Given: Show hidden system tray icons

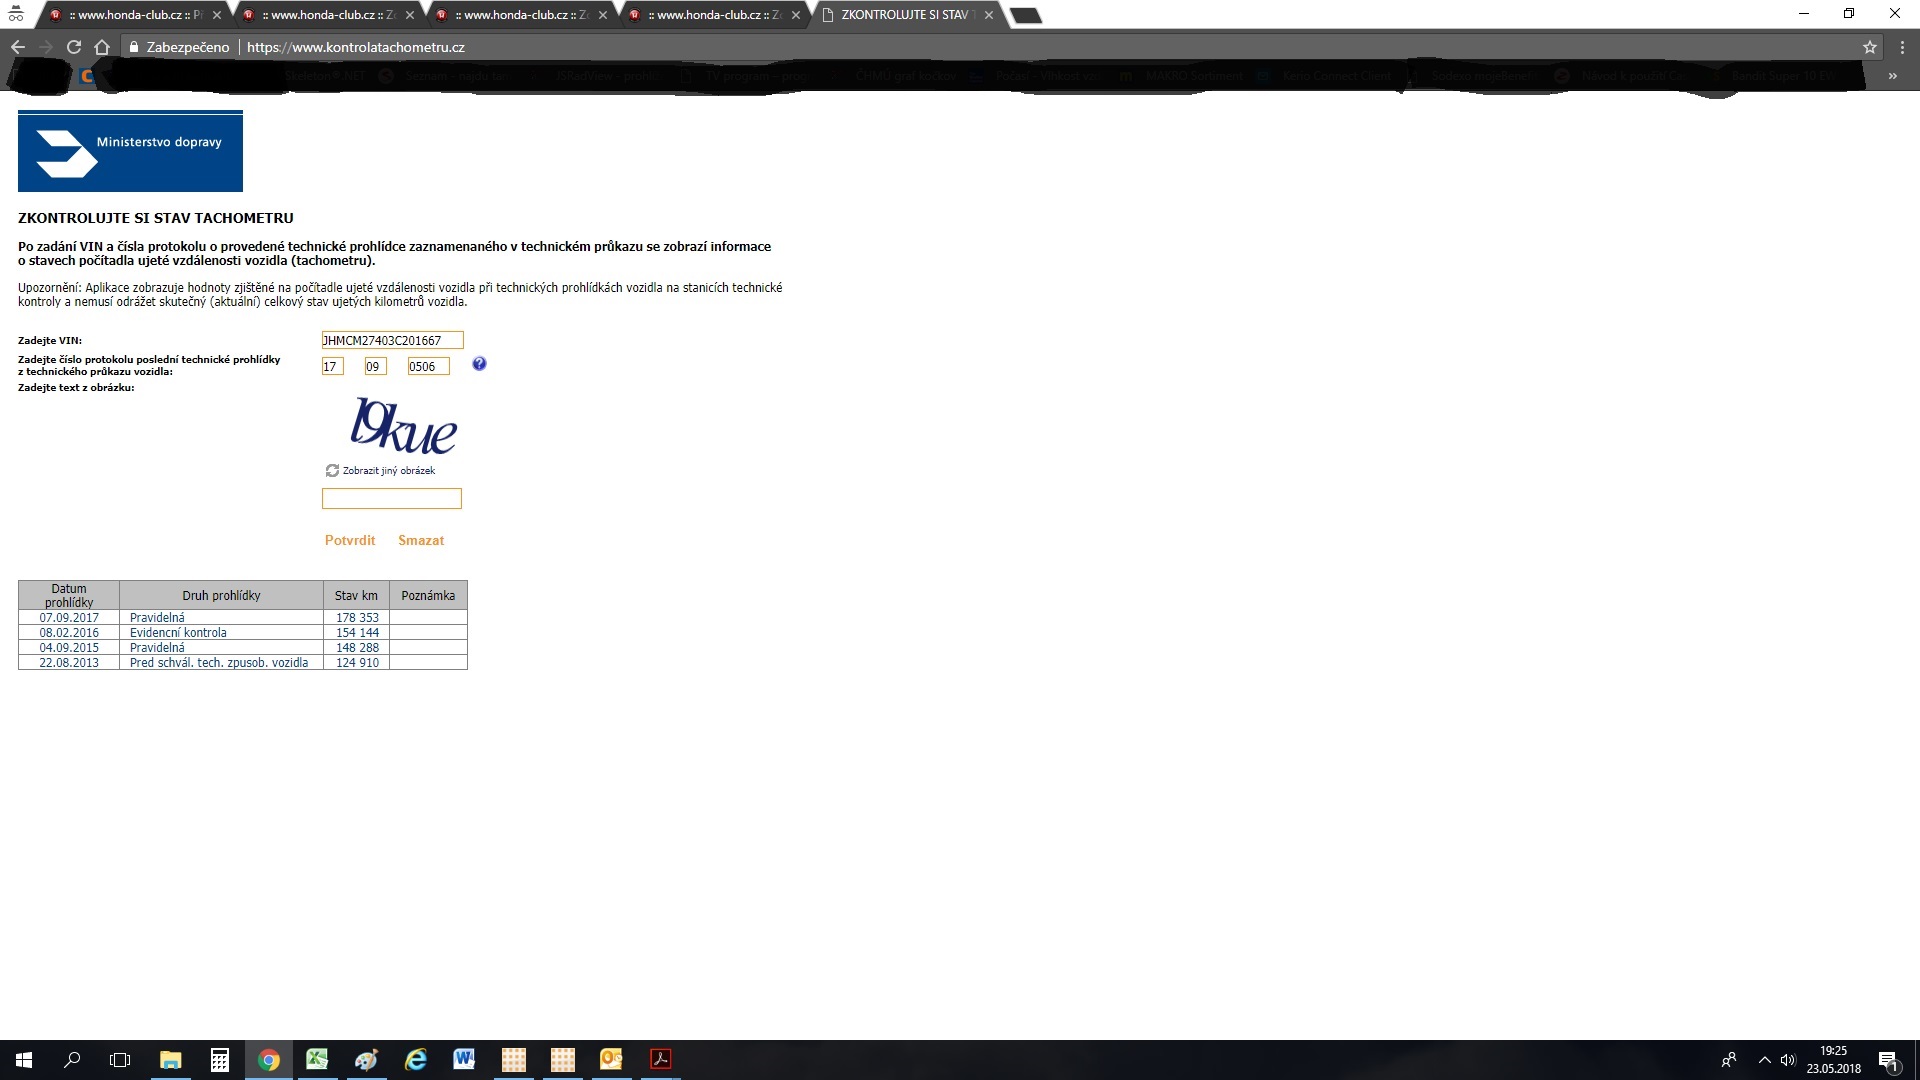Looking at the screenshot, I should 1764,1060.
